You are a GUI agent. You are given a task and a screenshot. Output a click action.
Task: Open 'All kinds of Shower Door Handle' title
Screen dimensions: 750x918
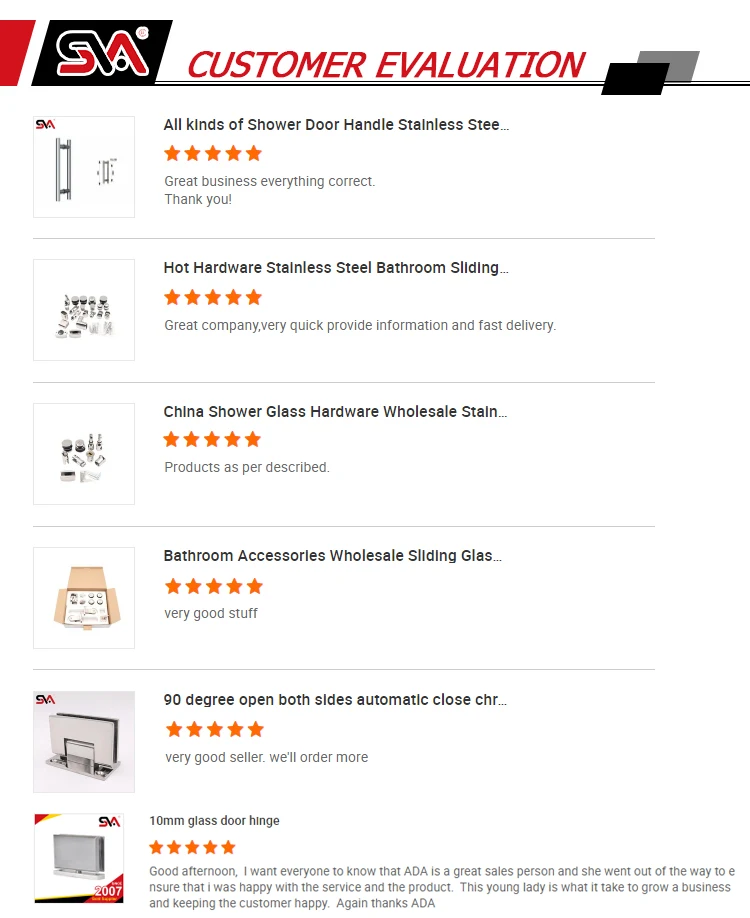[336, 125]
